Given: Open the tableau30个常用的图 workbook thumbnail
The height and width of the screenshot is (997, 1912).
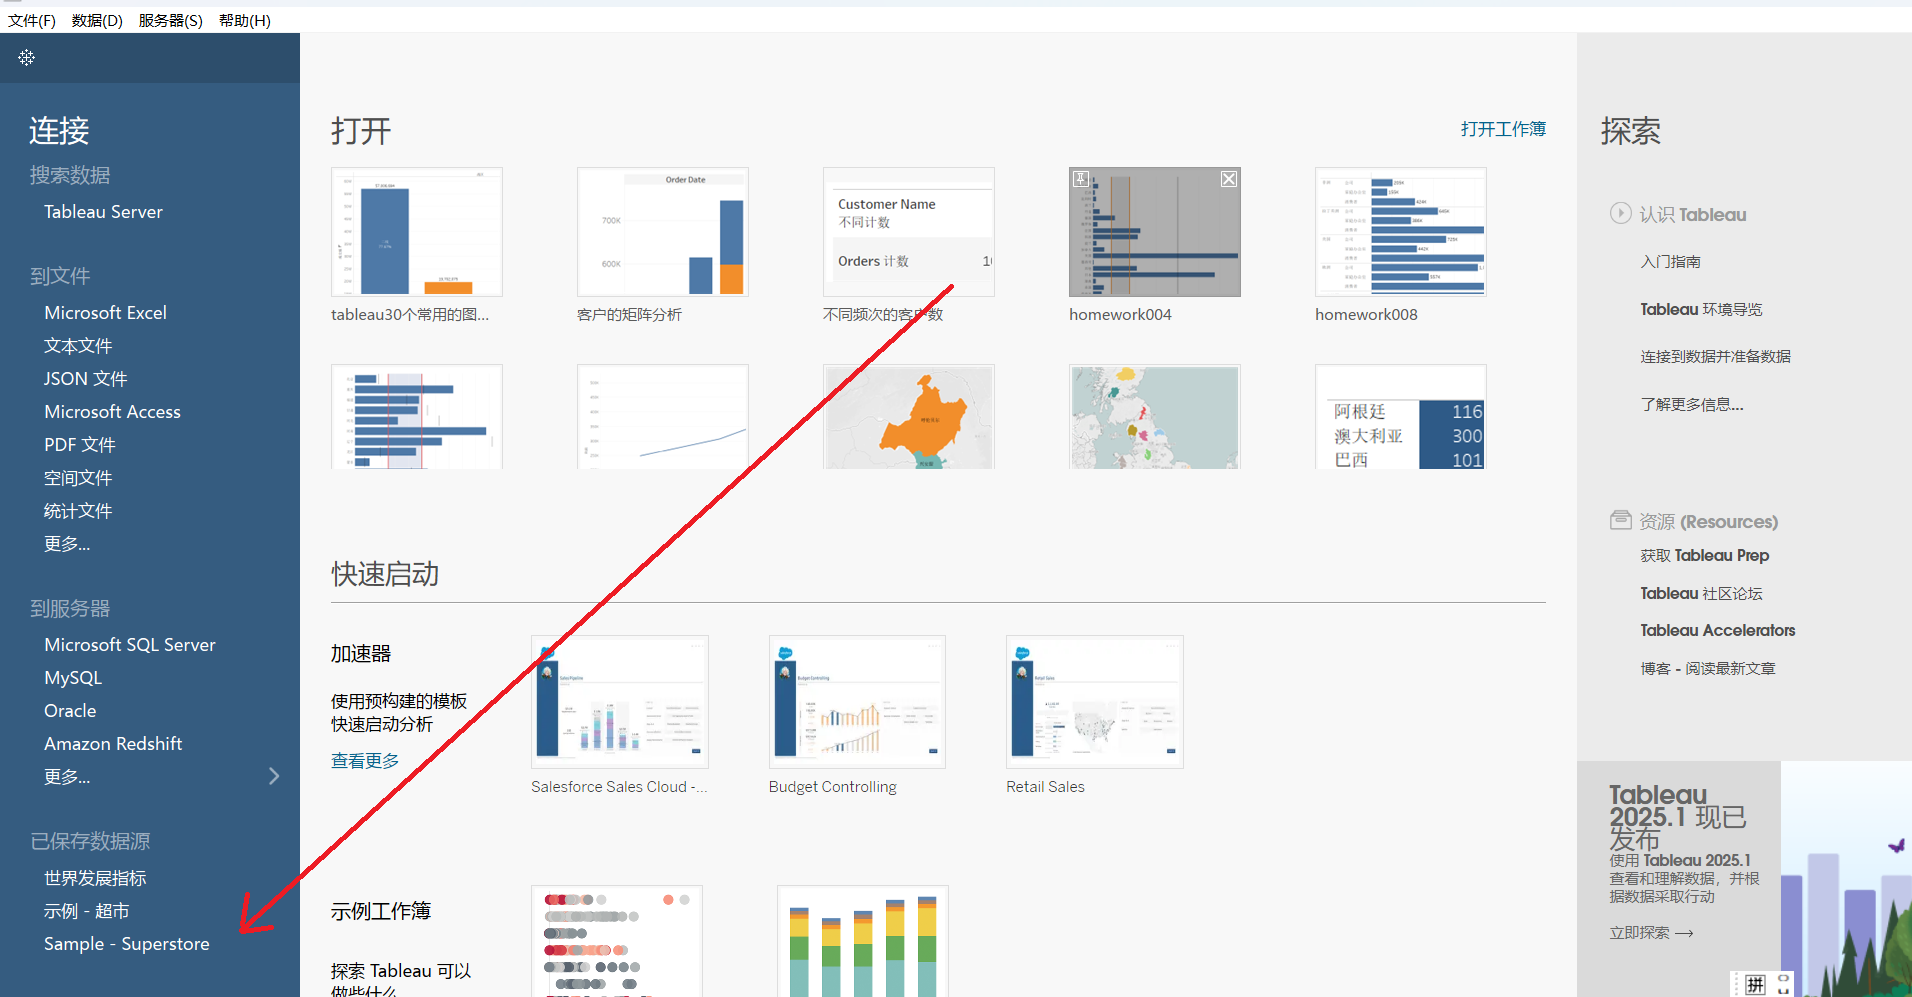Looking at the screenshot, I should click(x=416, y=232).
